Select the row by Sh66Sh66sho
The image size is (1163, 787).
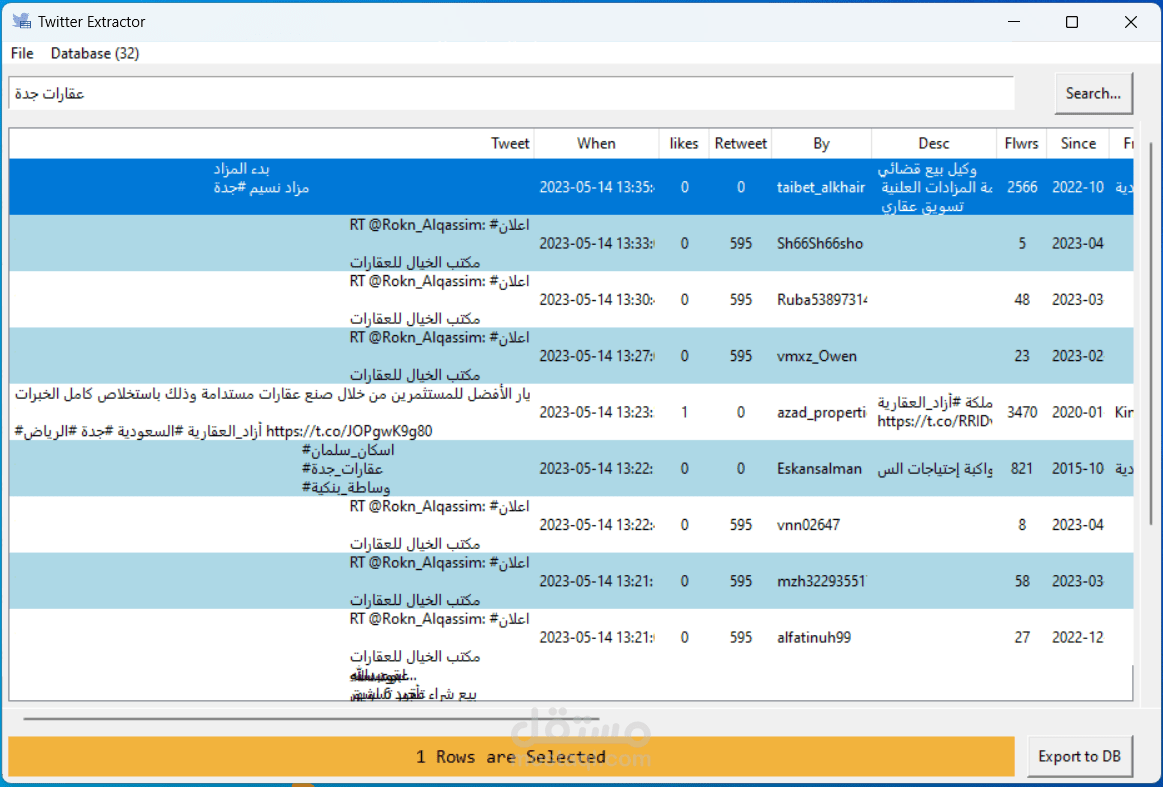point(571,243)
